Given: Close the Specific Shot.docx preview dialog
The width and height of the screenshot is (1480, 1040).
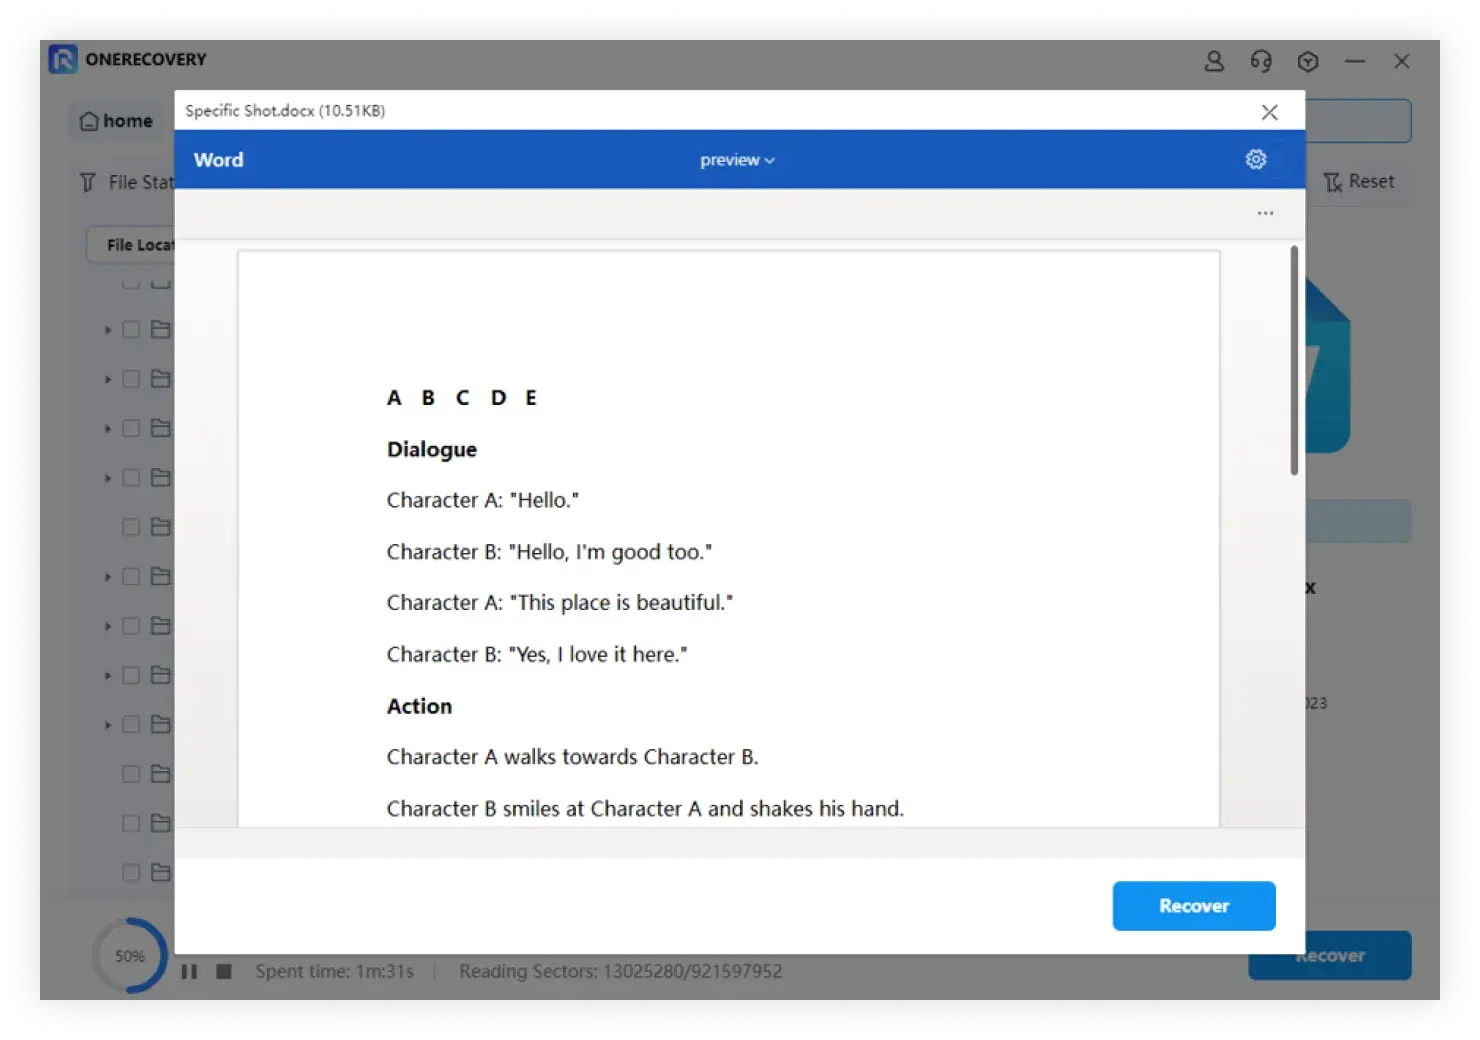Looking at the screenshot, I should click(1269, 112).
